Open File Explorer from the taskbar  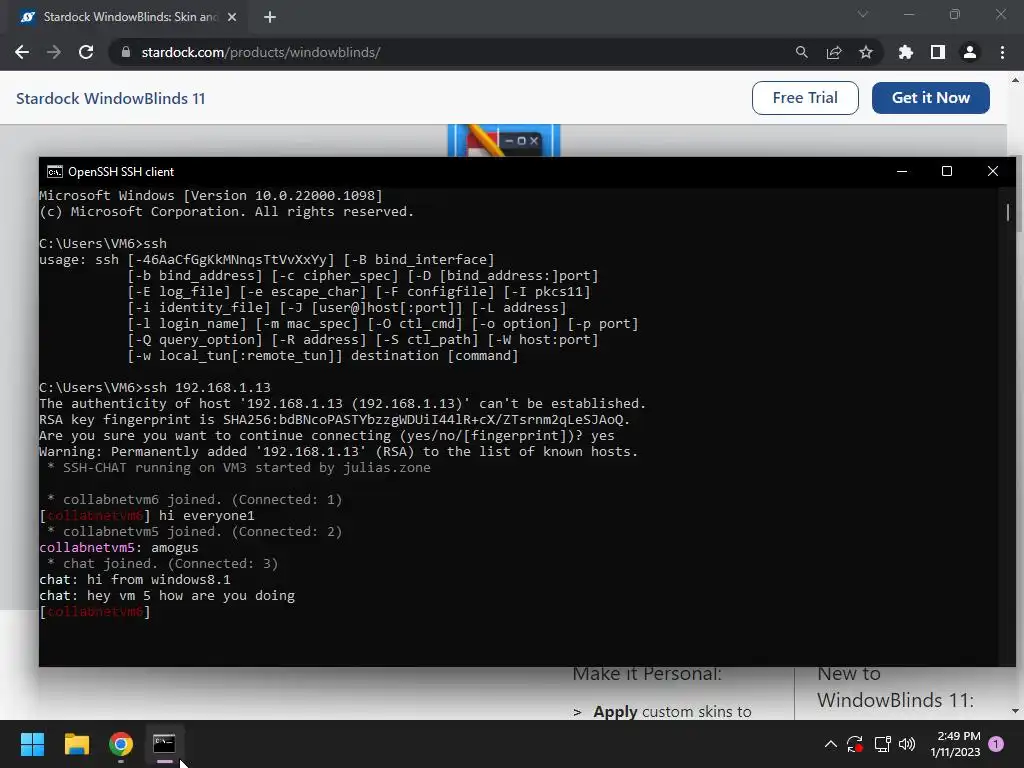[76, 744]
